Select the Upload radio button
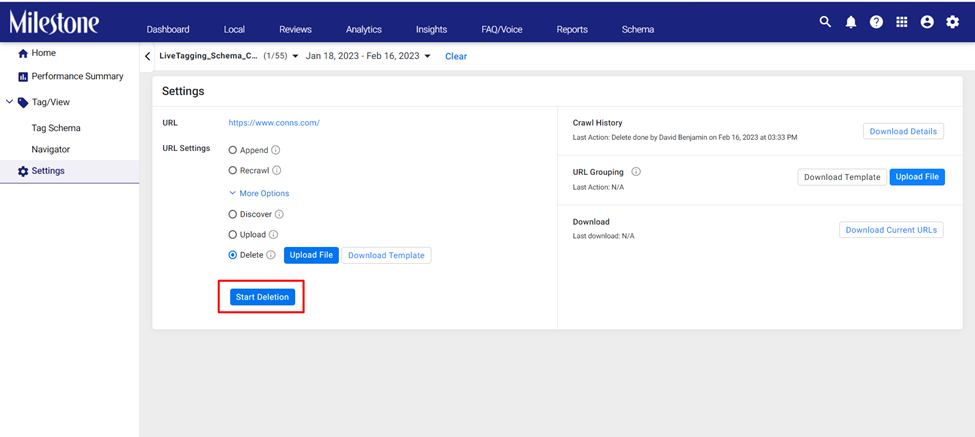This screenshot has width=975, height=437. coord(233,235)
